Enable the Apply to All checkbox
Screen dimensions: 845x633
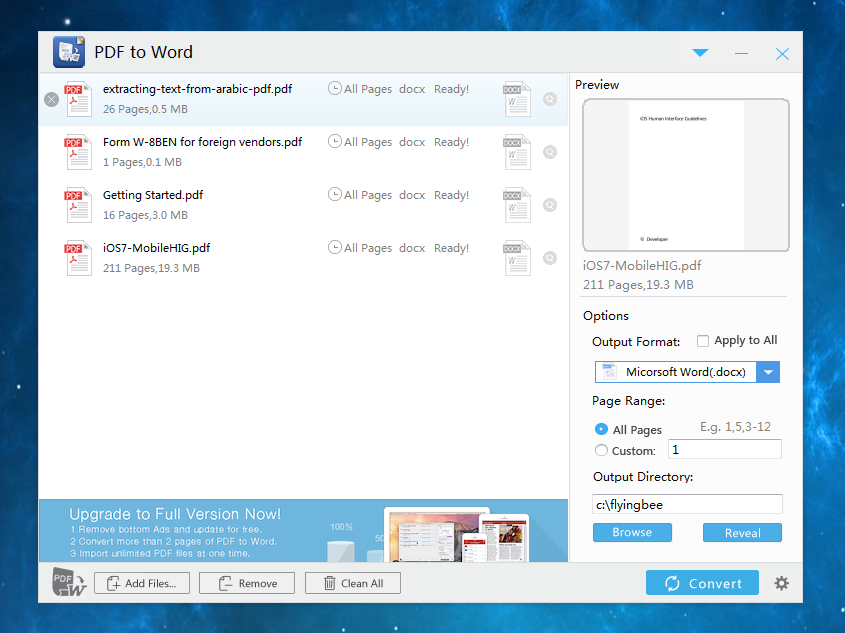click(703, 341)
